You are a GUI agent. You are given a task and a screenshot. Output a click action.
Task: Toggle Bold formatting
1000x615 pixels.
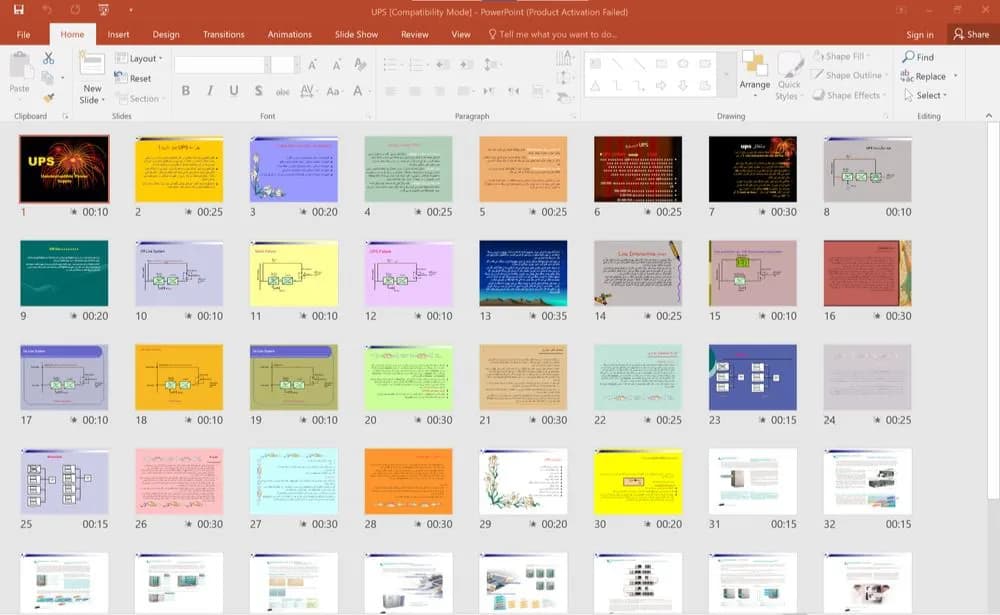coord(186,91)
